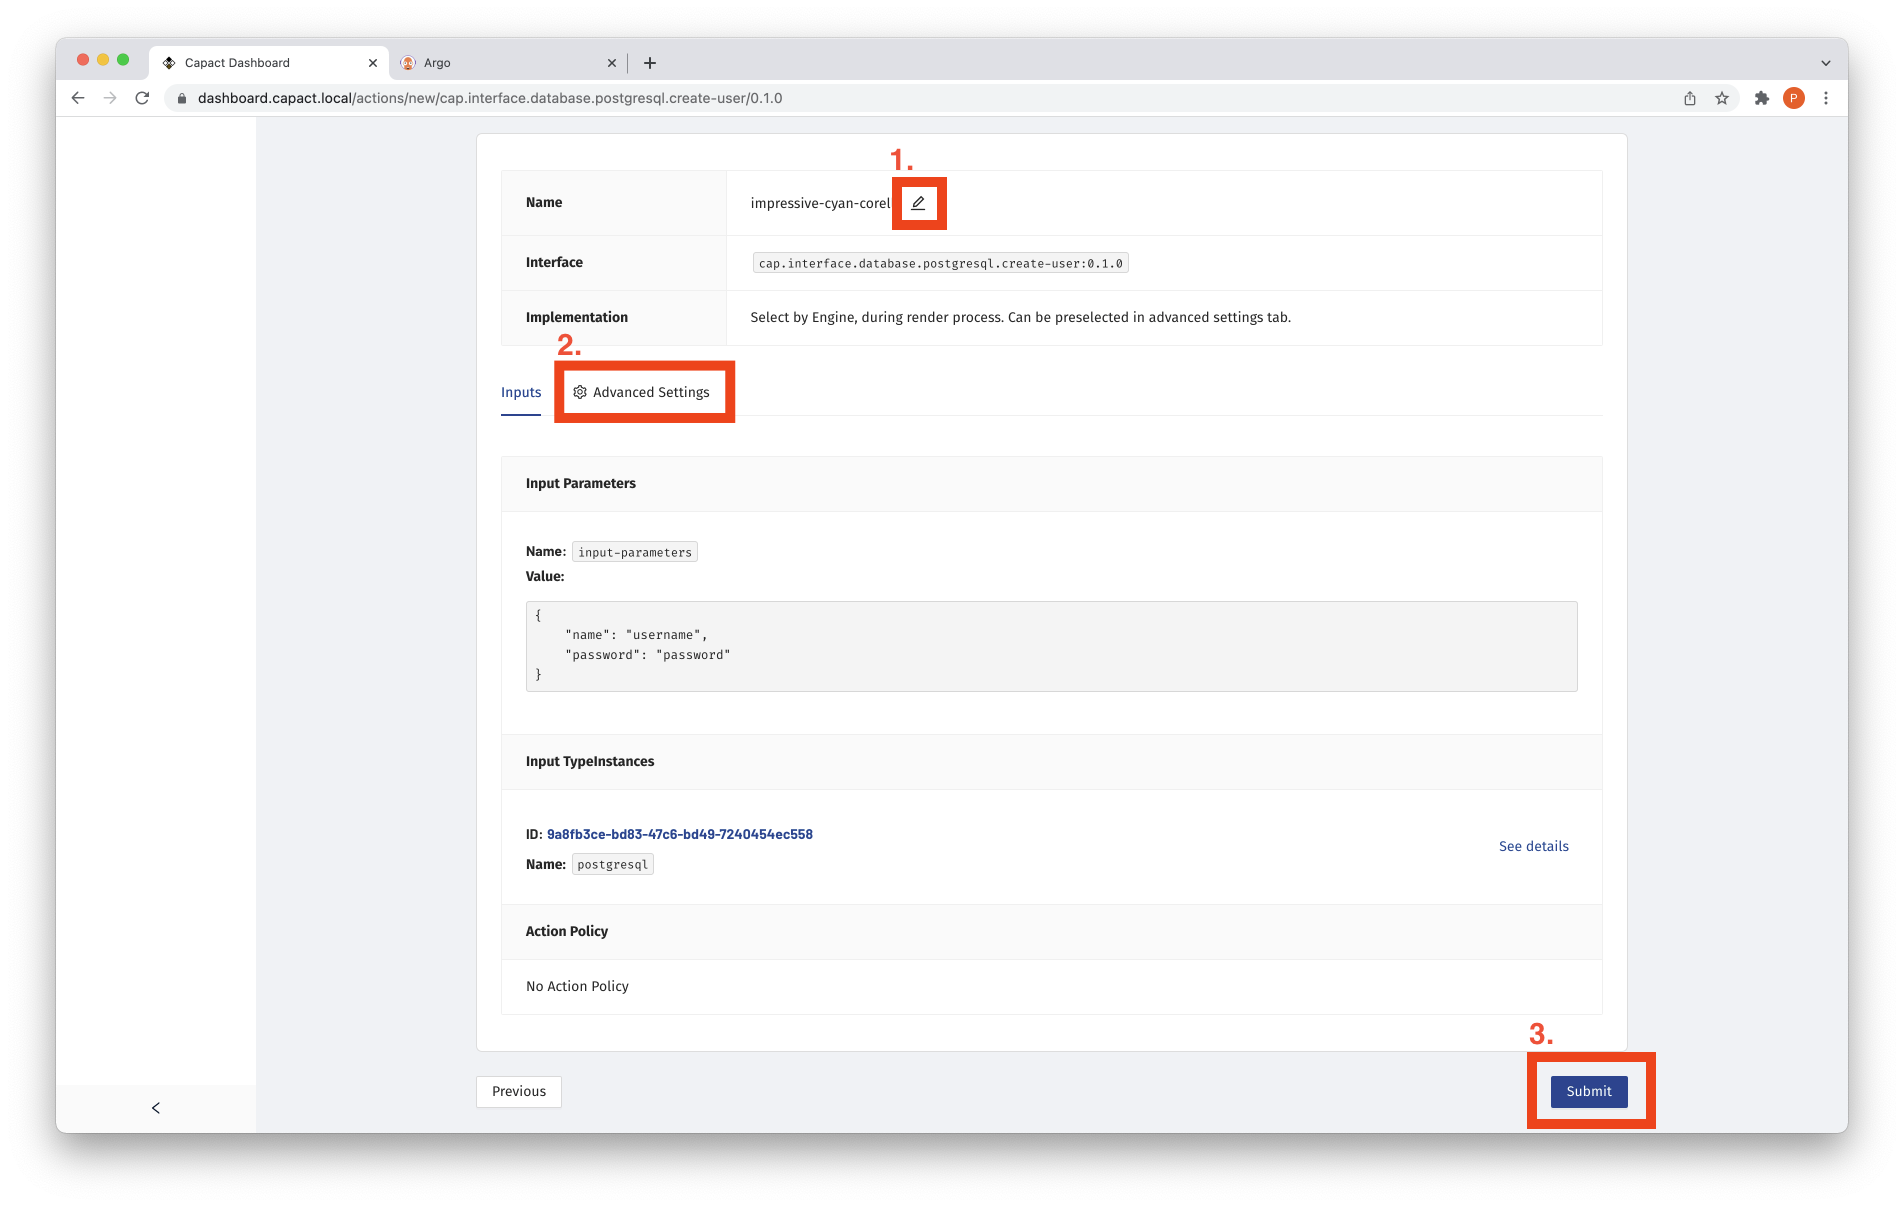Submit the create-user action
Screen dimensions: 1904x1207
[x=1588, y=1091]
